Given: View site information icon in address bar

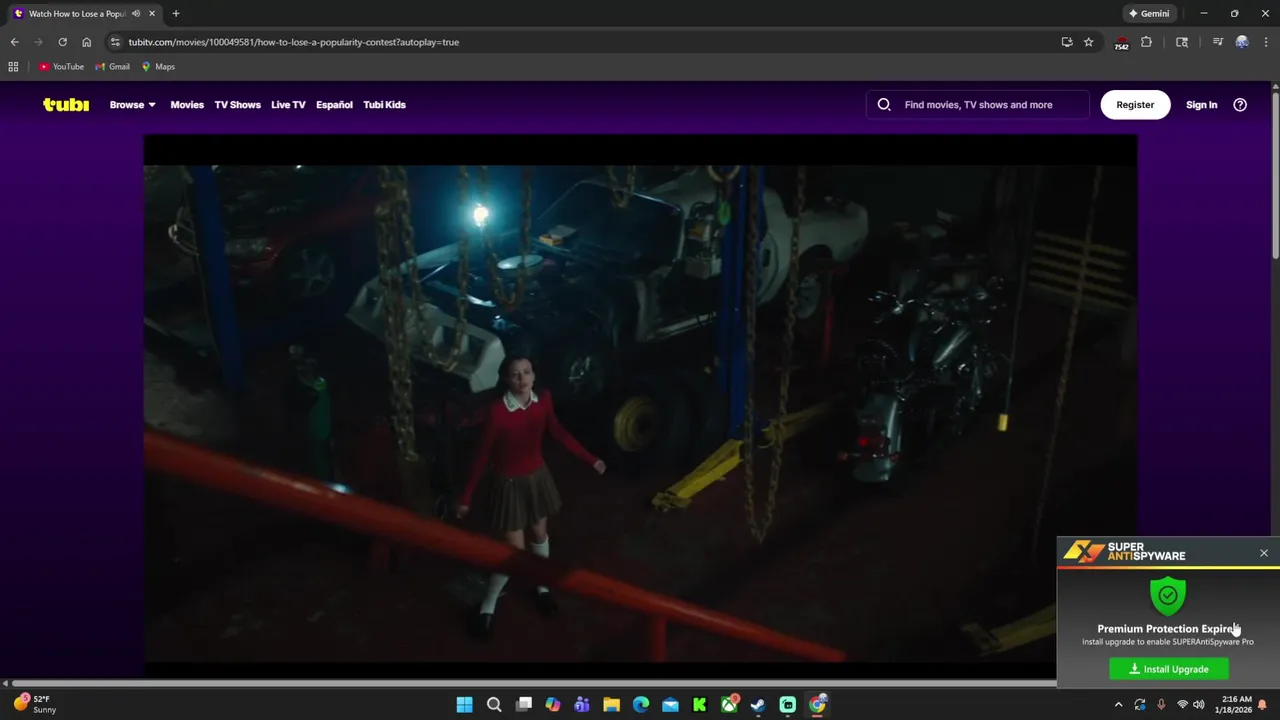Looking at the screenshot, I should [116, 42].
